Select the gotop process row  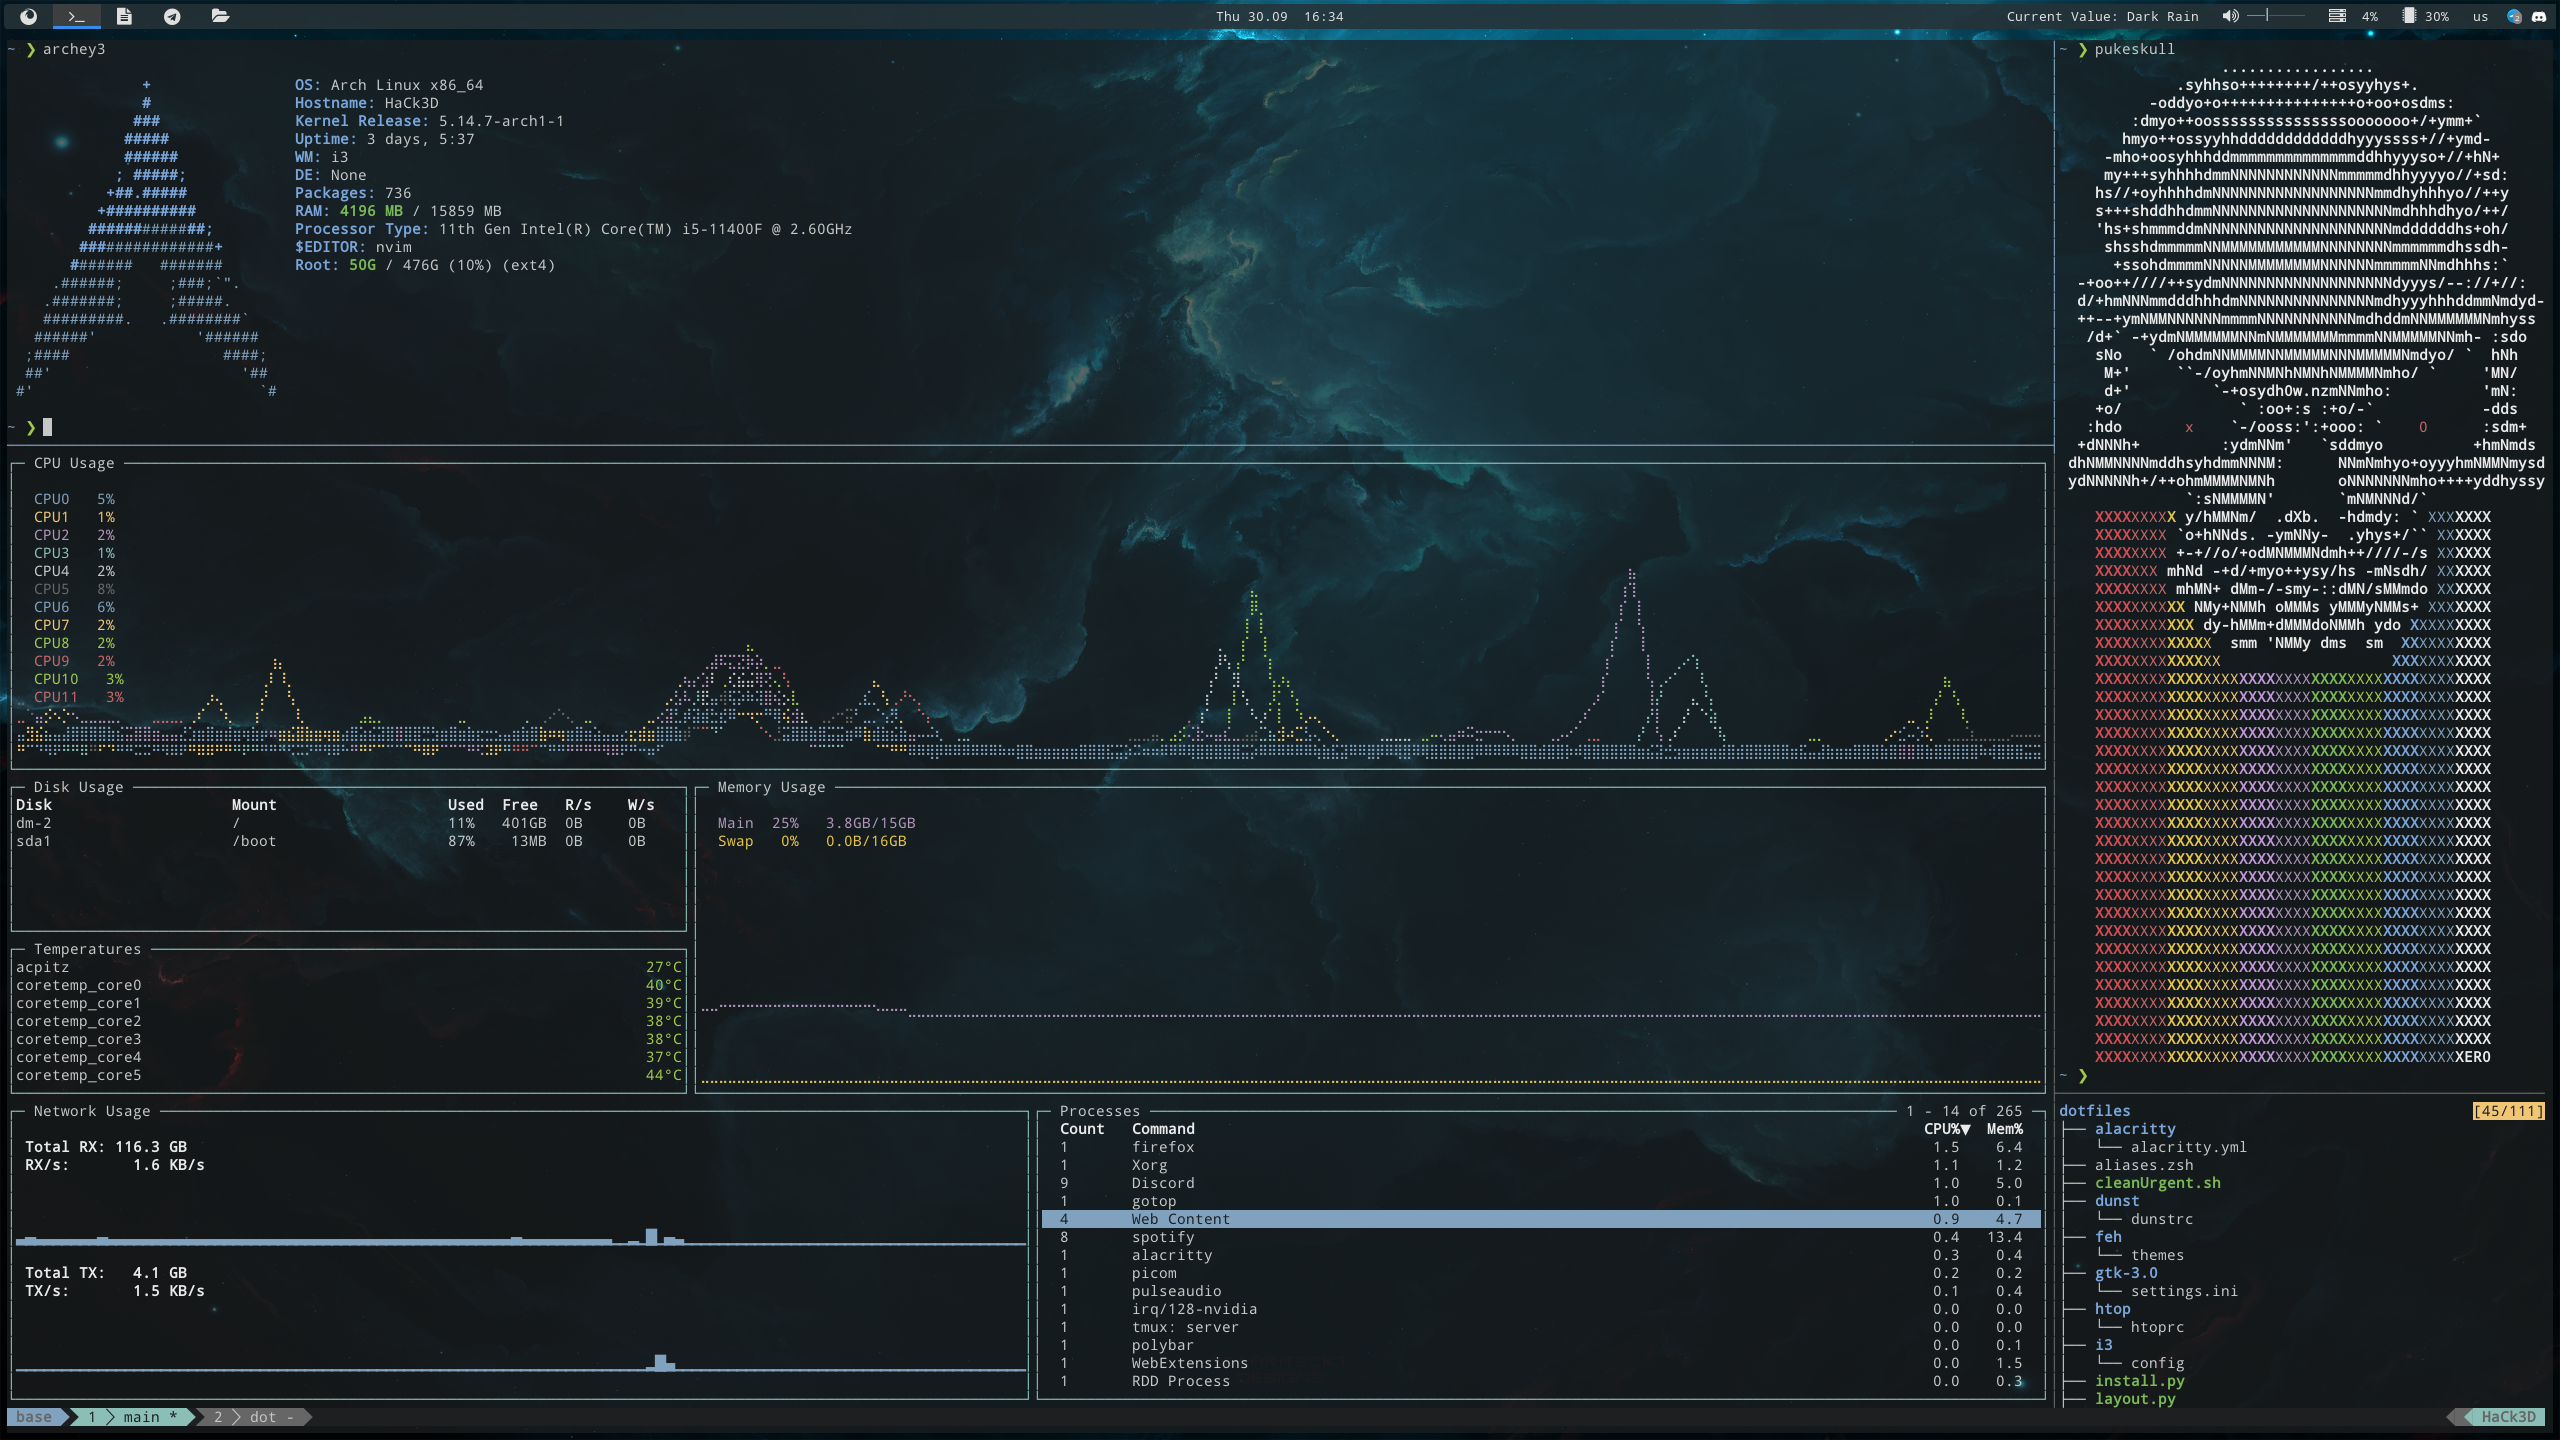pyautogui.click(x=1541, y=1201)
